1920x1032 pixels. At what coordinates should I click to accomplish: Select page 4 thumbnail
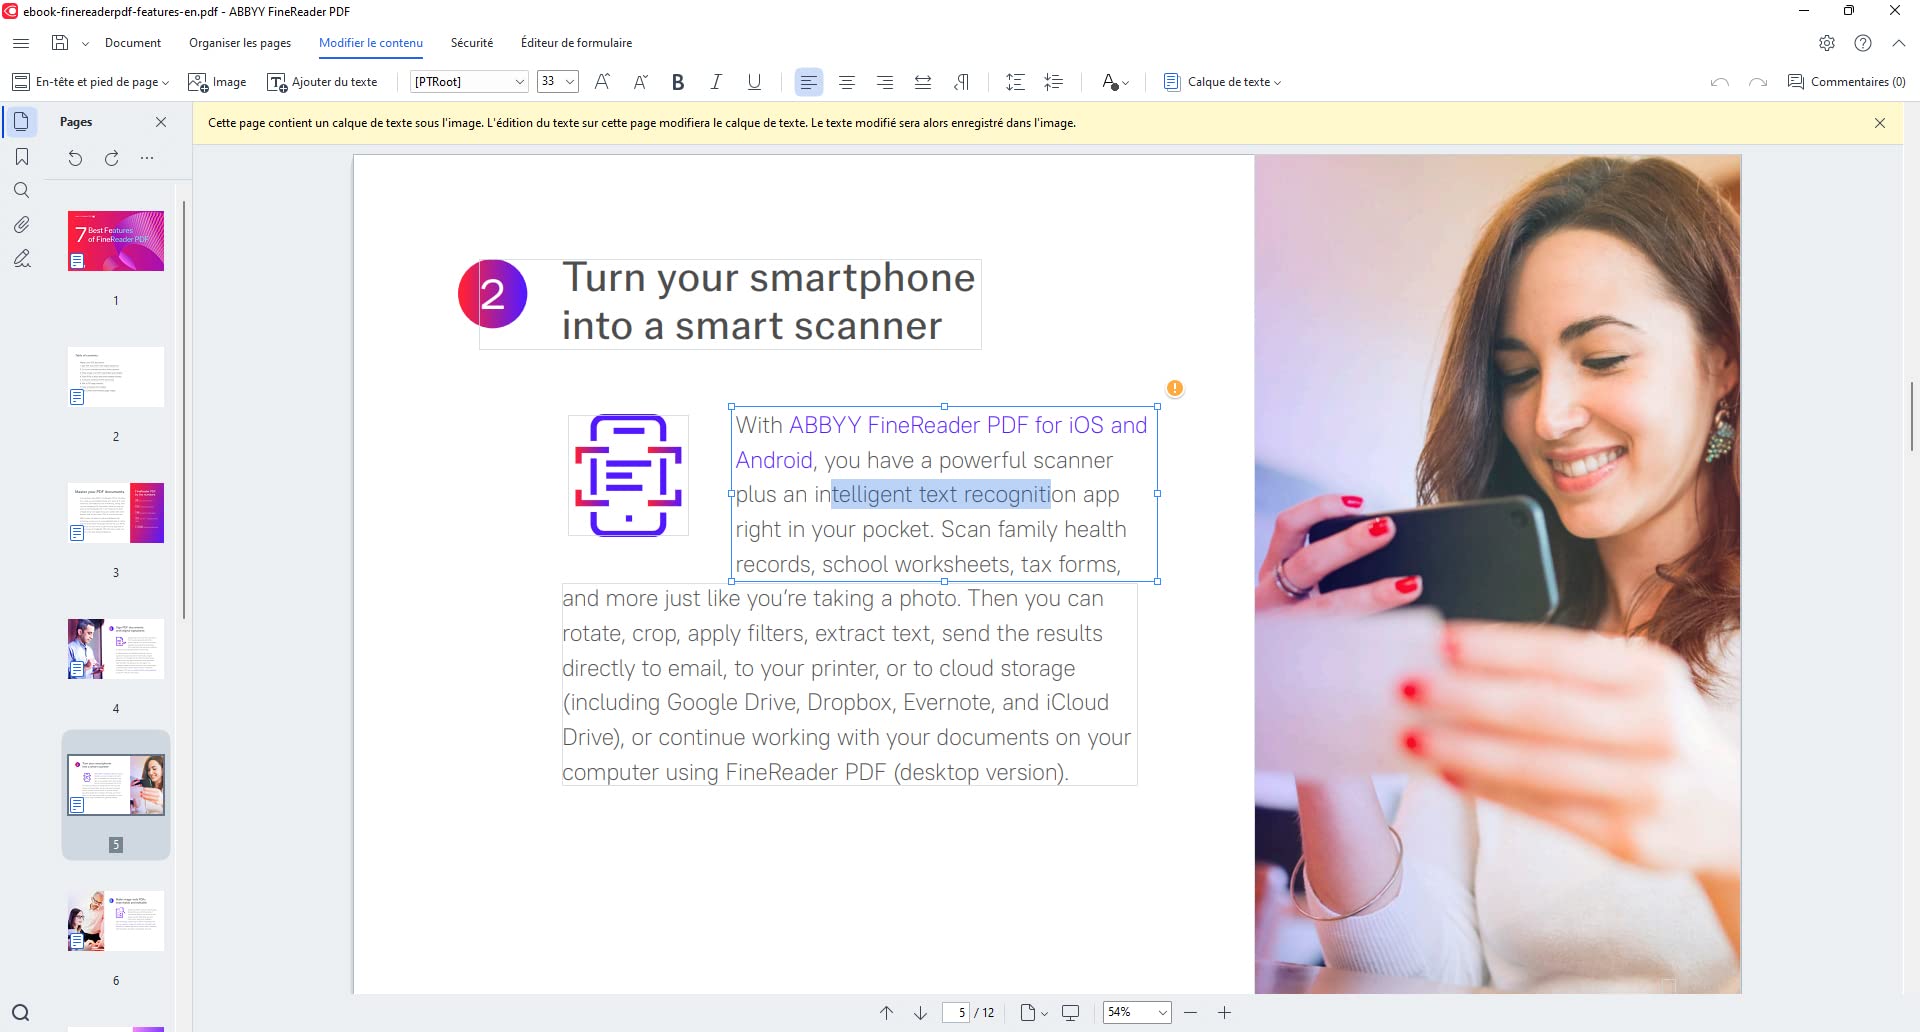click(x=116, y=649)
